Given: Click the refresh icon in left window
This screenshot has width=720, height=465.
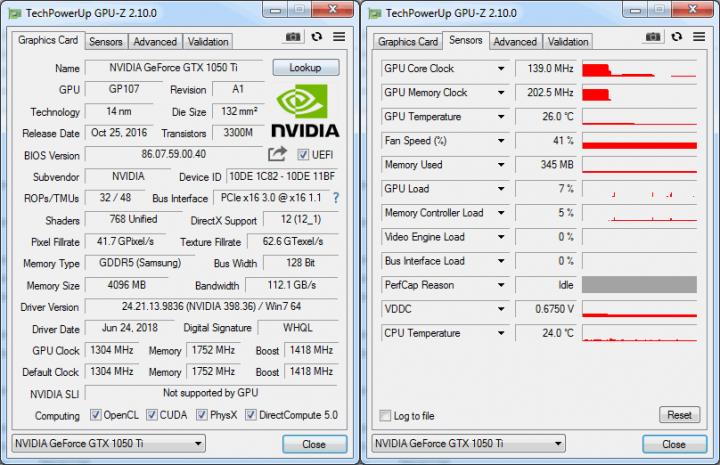Looking at the screenshot, I should pyautogui.click(x=316, y=37).
